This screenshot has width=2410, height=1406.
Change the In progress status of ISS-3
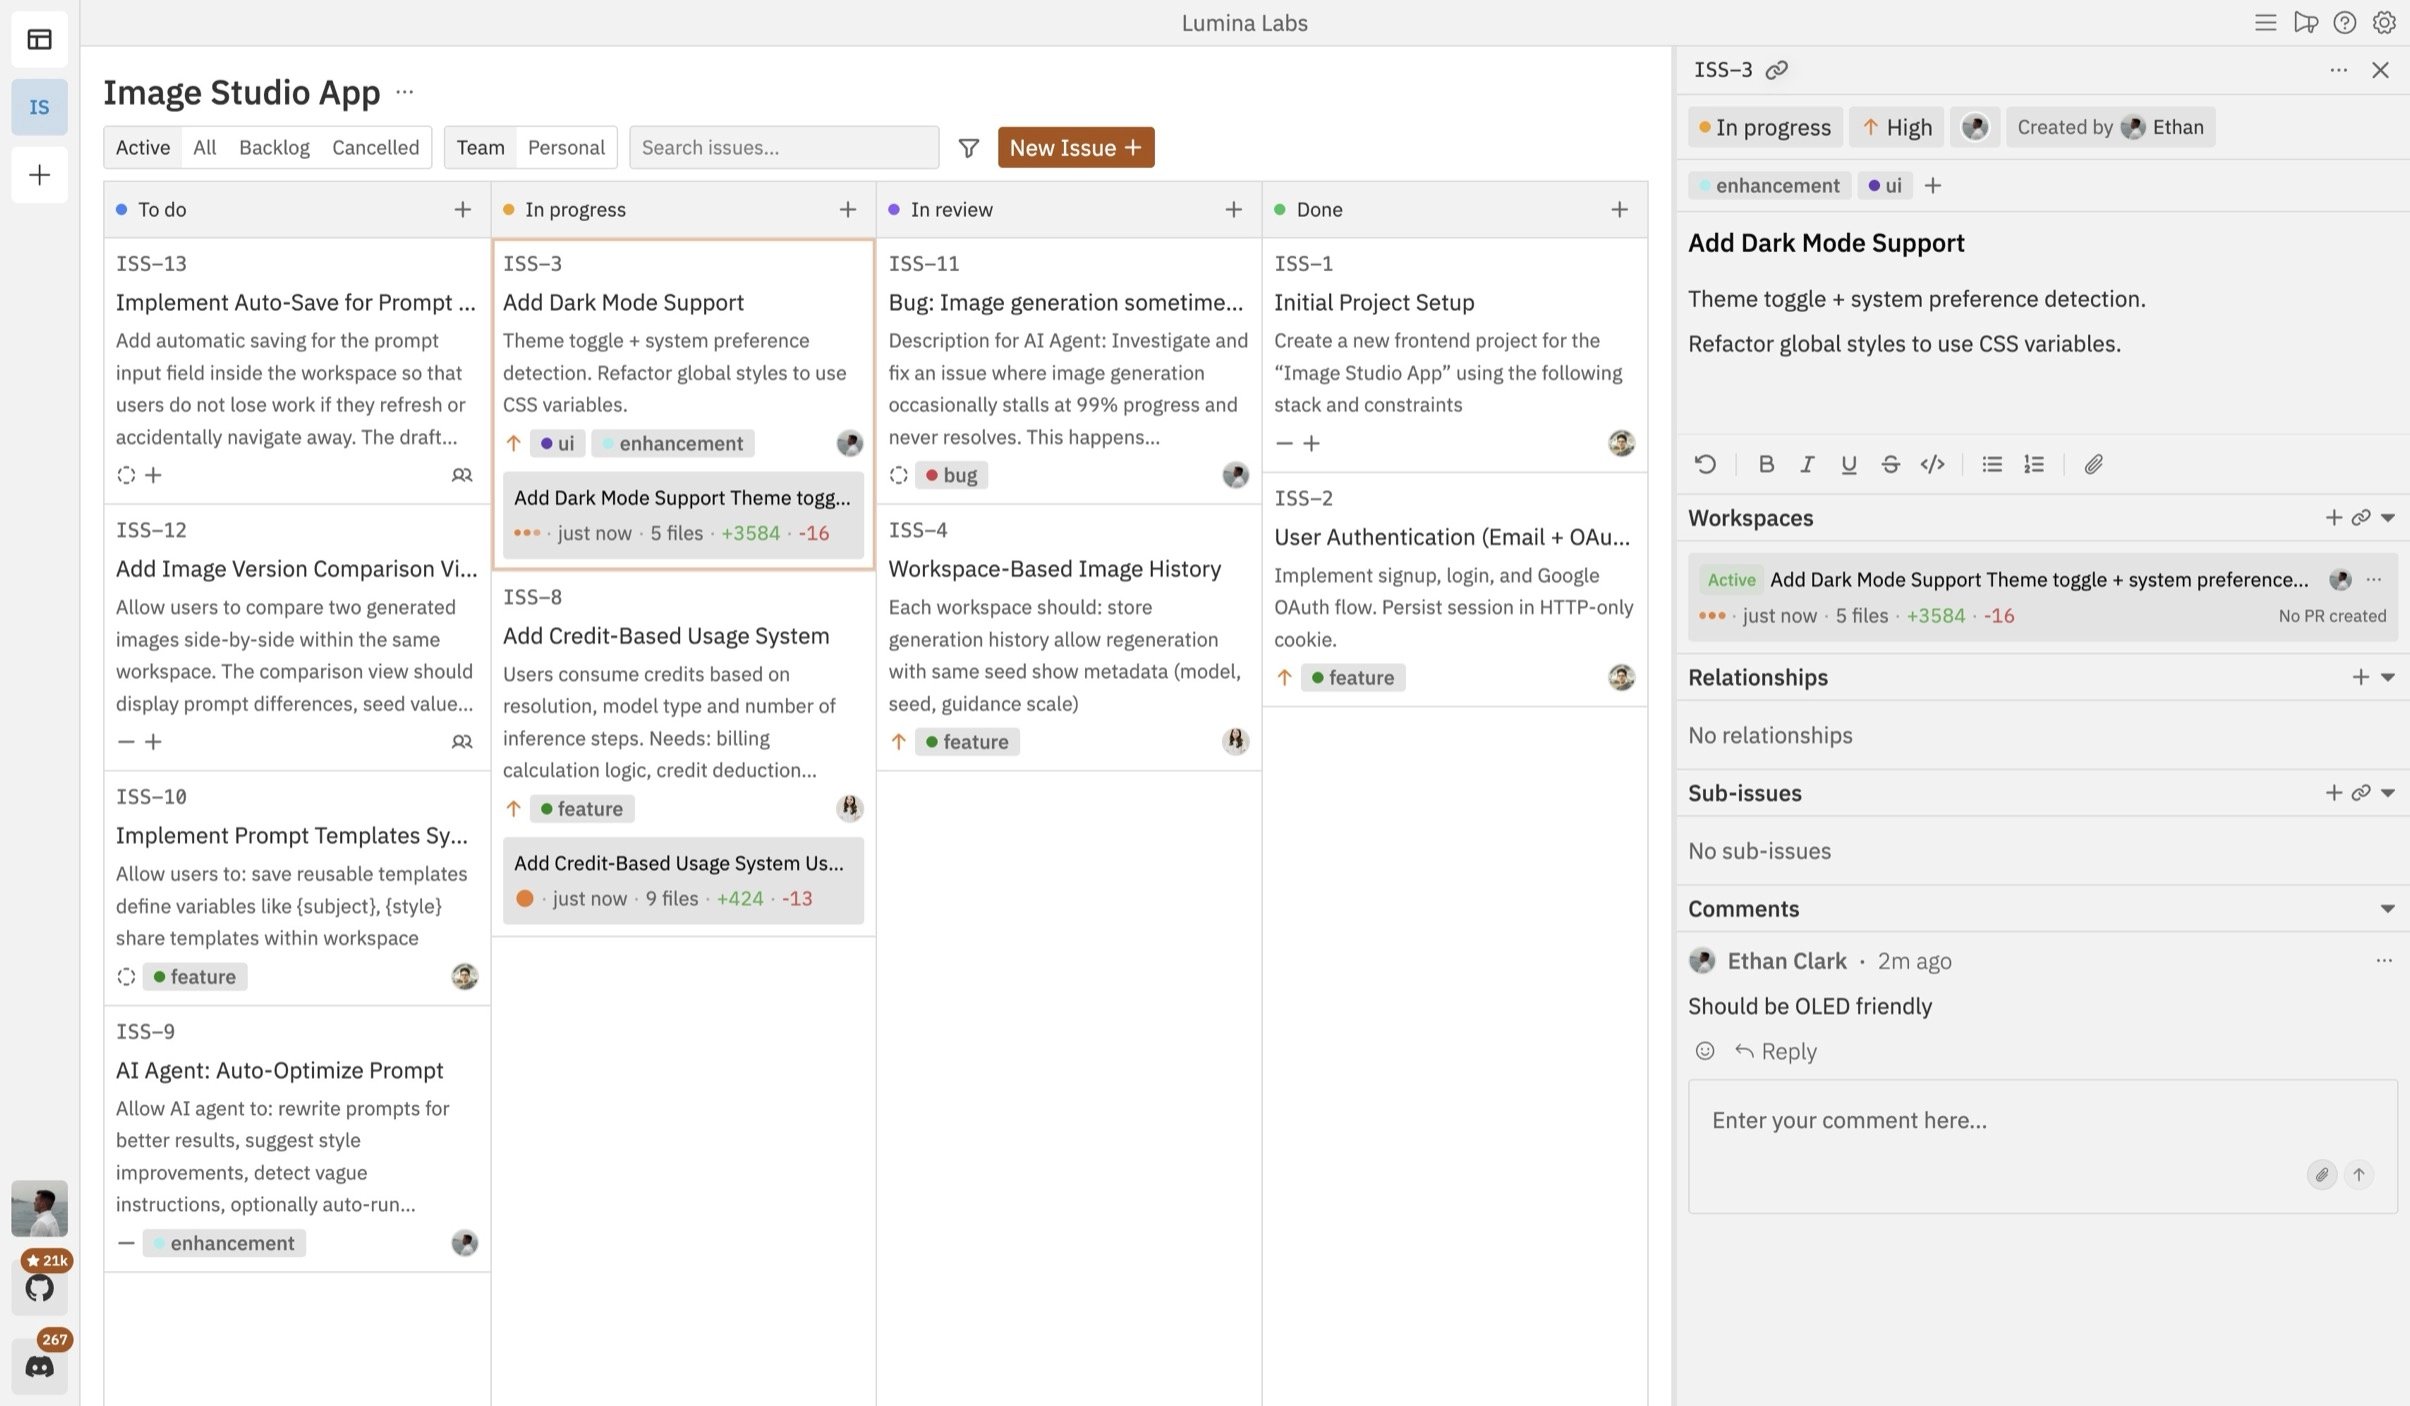pos(1764,126)
